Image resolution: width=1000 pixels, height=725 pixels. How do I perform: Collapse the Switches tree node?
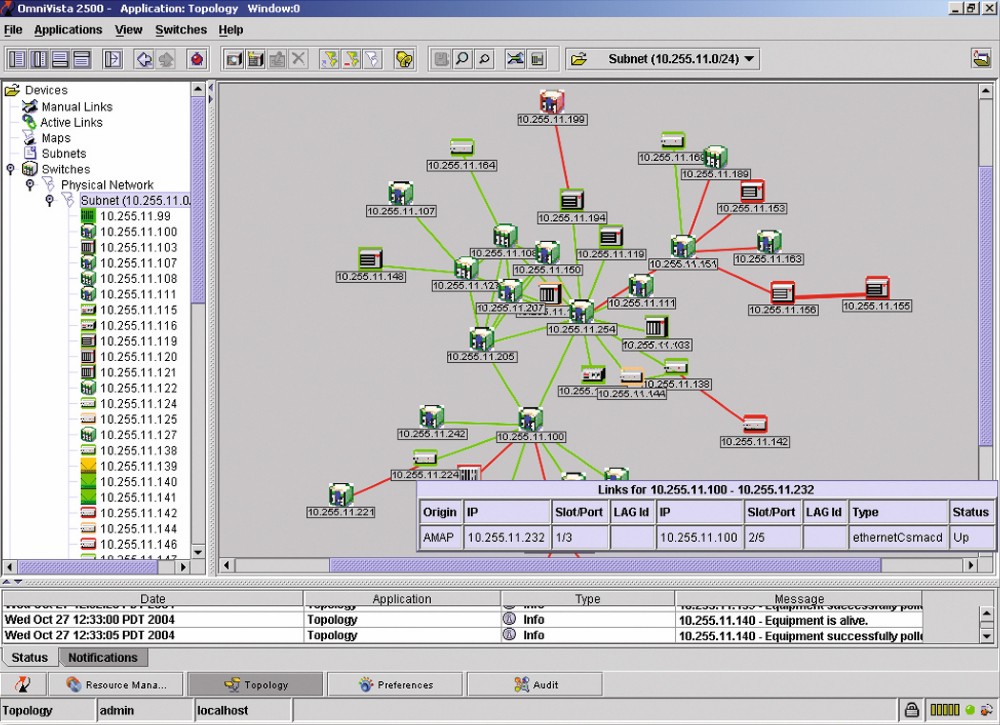point(10,169)
